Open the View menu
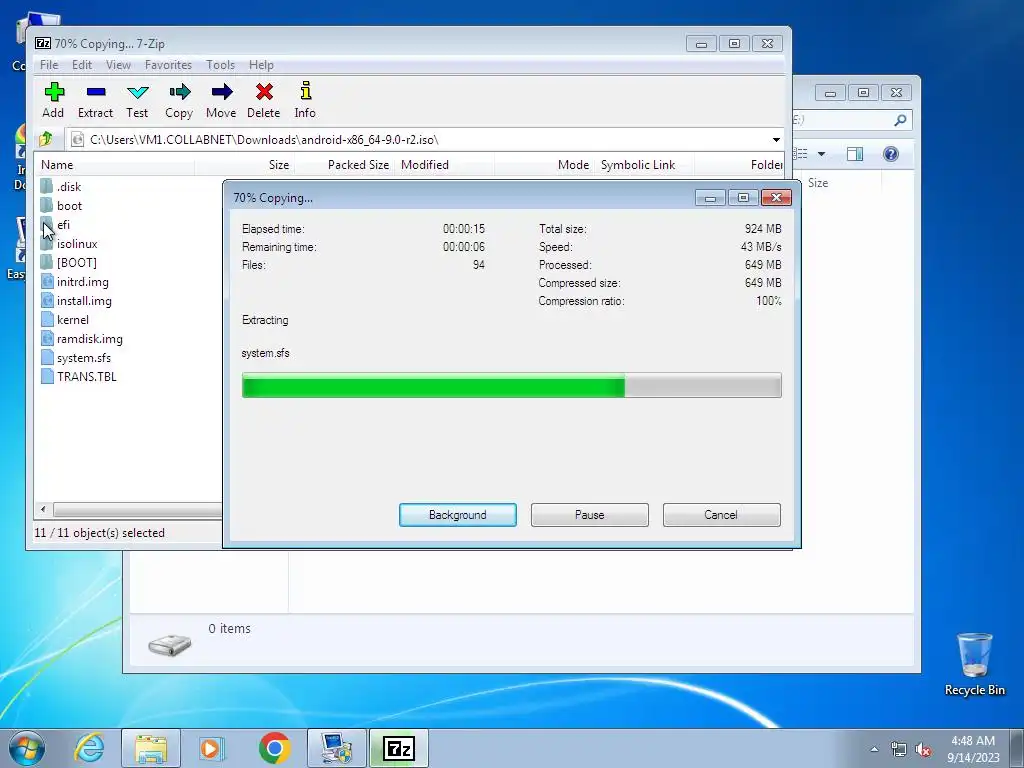 [118, 65]
